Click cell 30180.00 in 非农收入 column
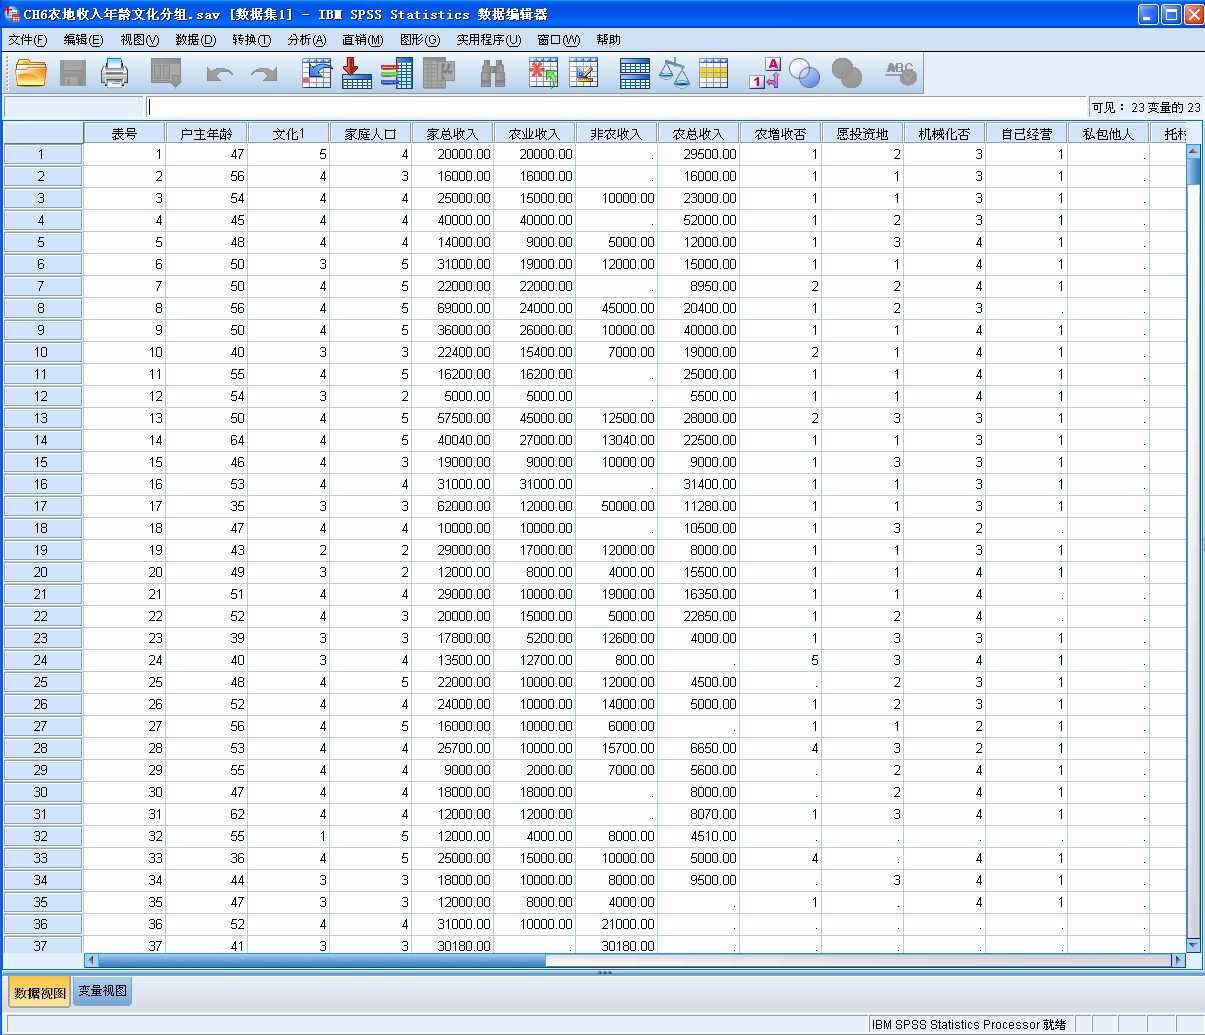The width and height of the screenshot is (1205, 1035). point(616,946)
